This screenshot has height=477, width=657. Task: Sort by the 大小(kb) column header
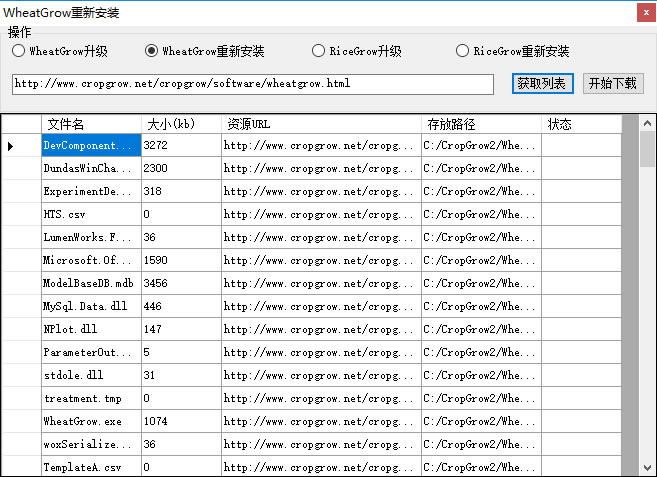[181, 124]
